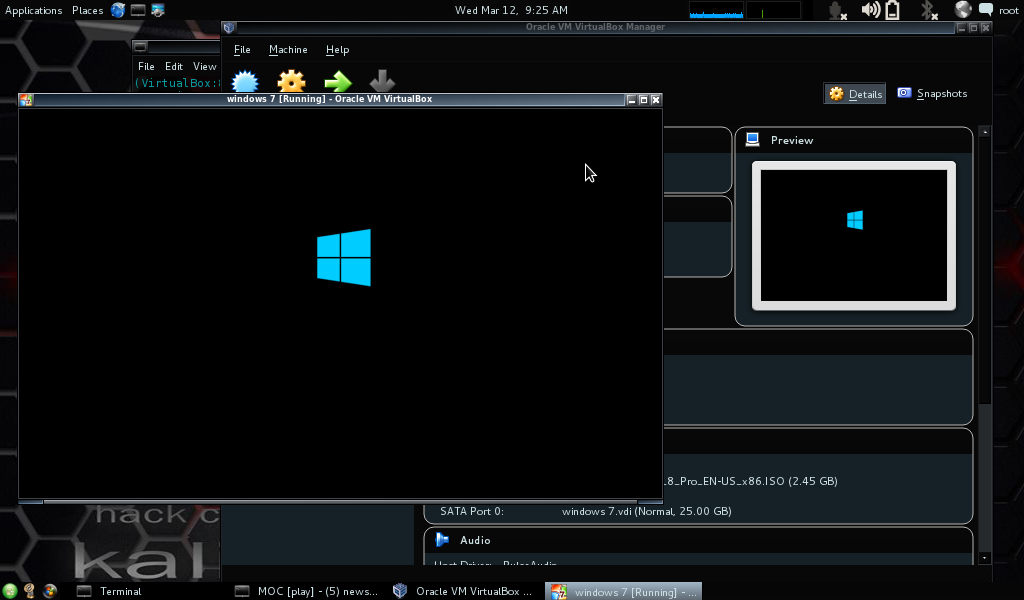The height and width of the screenshot is (600, 1024).
Task: Click the clock showing Wed Mar 12
Action: 511,10
